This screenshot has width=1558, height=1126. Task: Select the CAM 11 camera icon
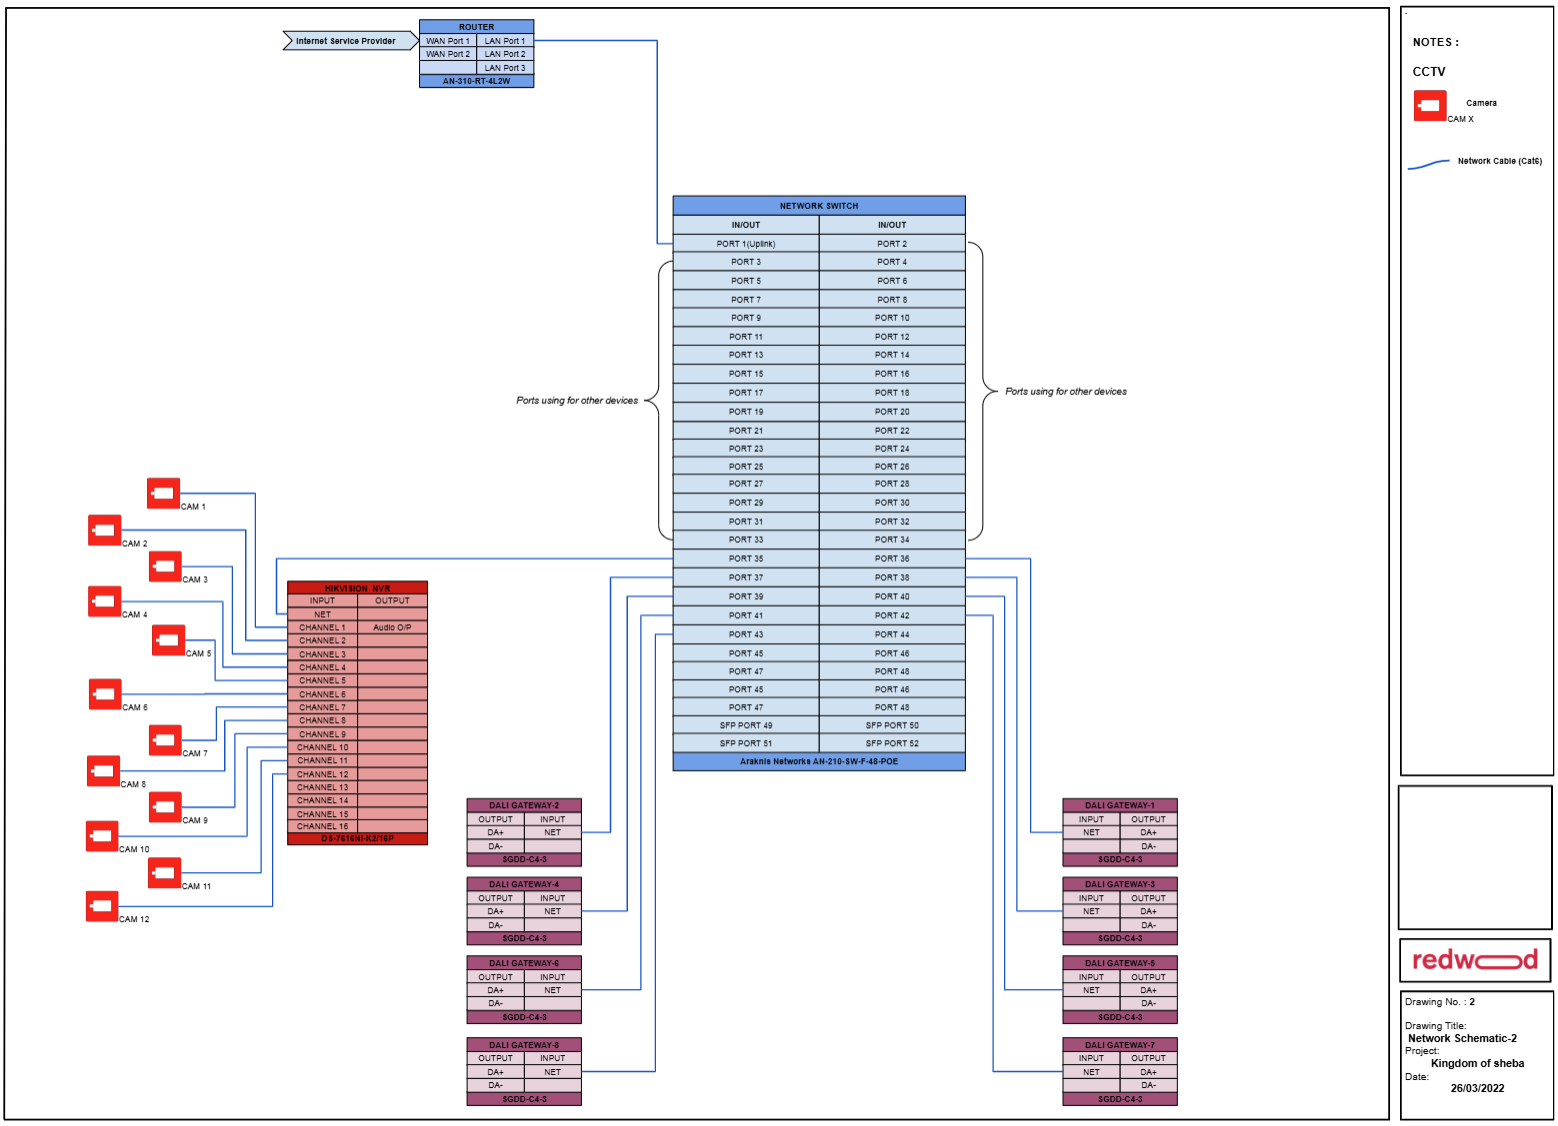[165, 873]
